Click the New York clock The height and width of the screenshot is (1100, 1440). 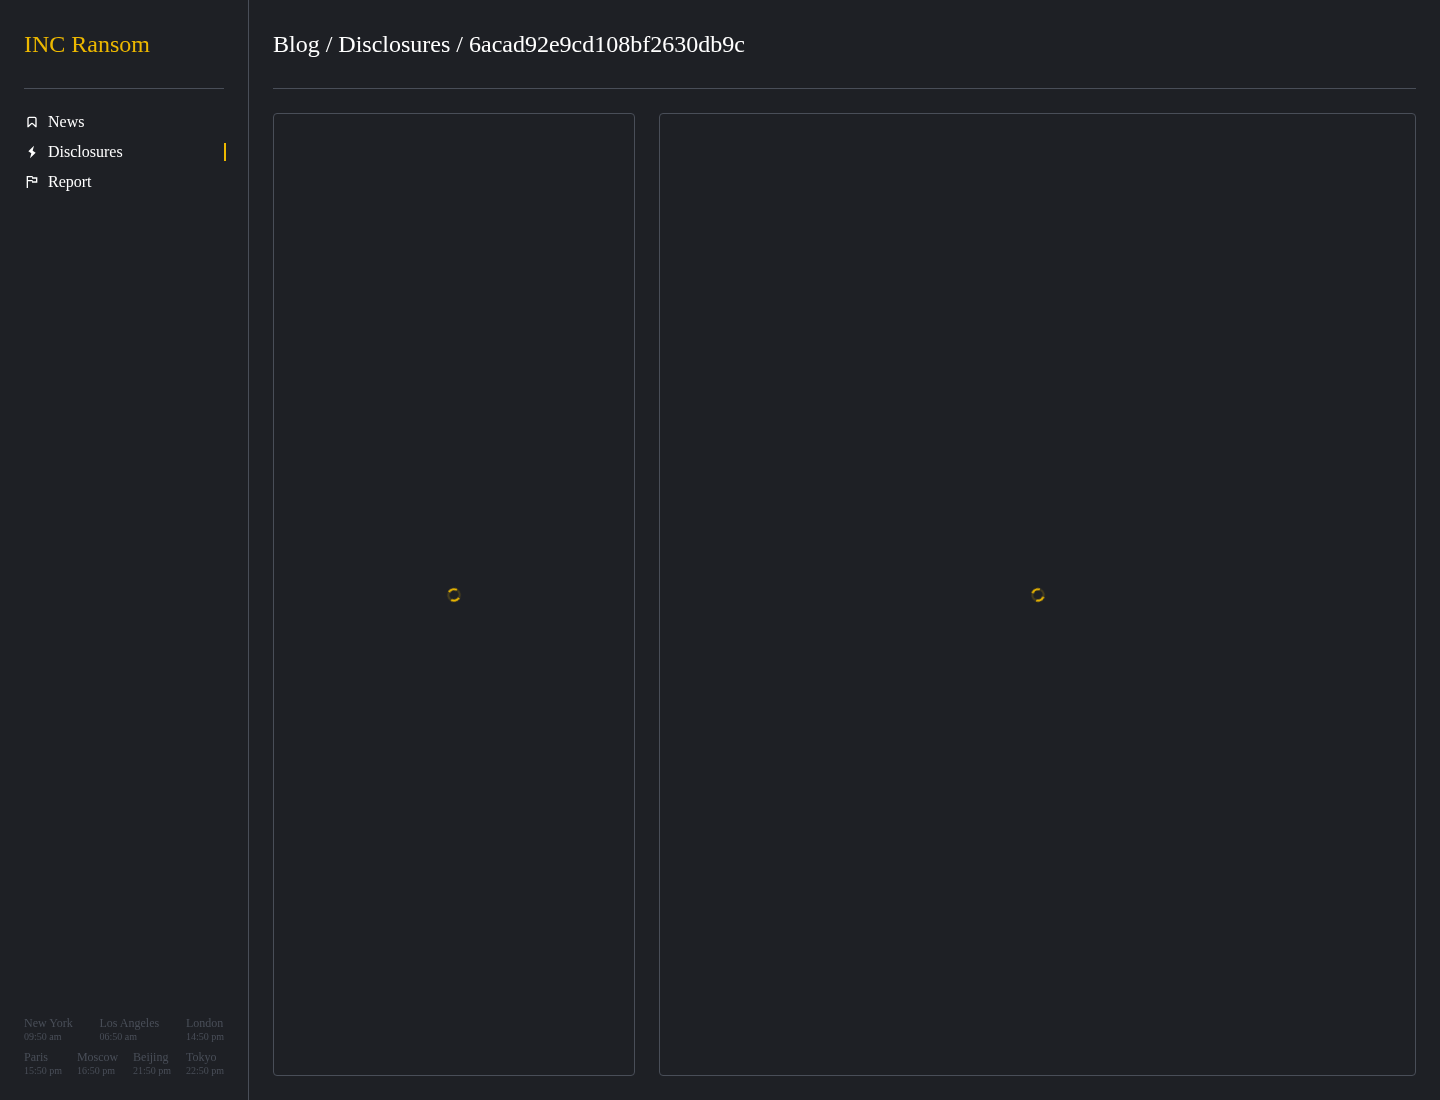tap(48, 1029)
